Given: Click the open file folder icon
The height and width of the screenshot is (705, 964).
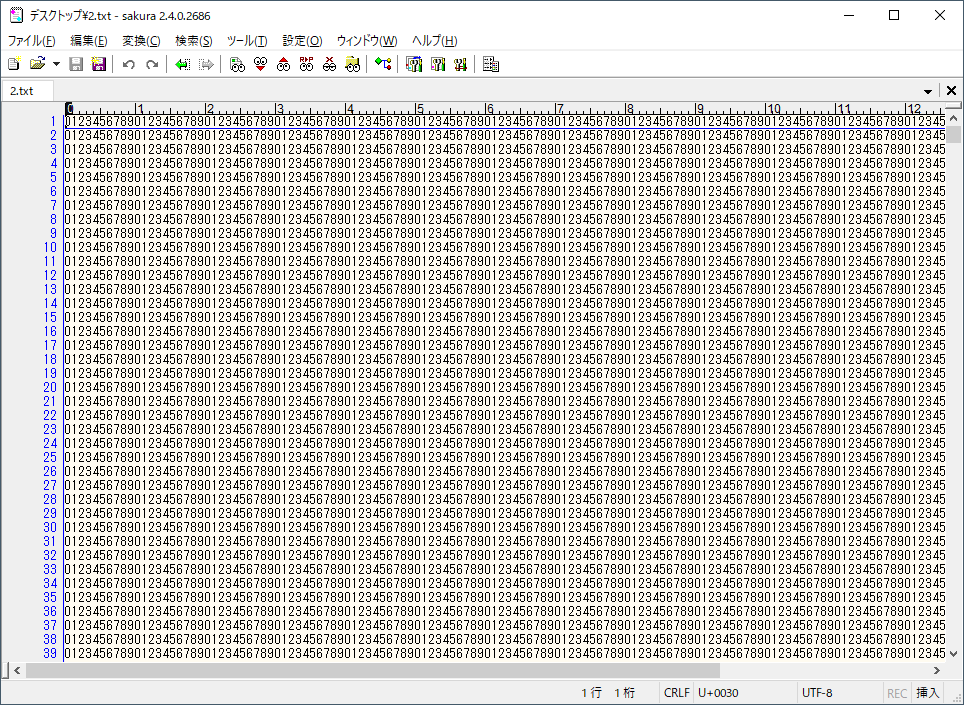Looking at the screenshot, I should tap(38, 64).
